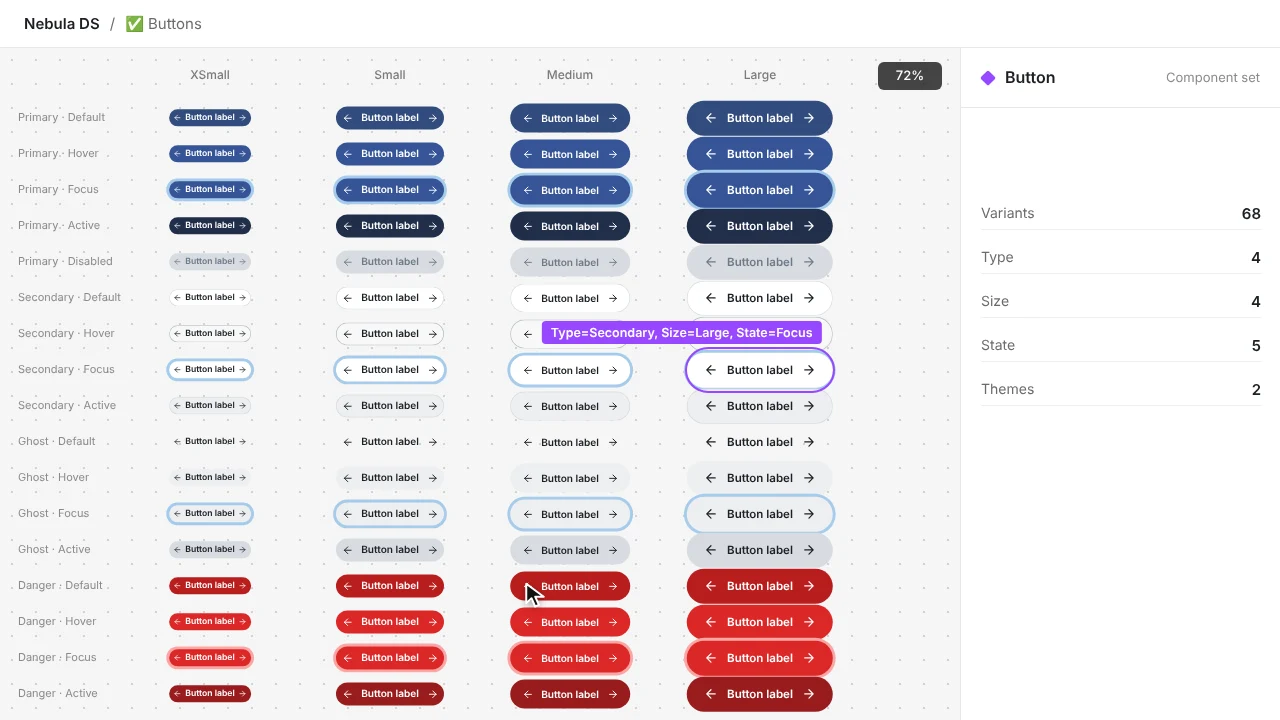Image resolution: width=1280 pixels, height=720 pixels.
Task: Select the Medium Ghost Focus button variant
Action: click(570, 514)
